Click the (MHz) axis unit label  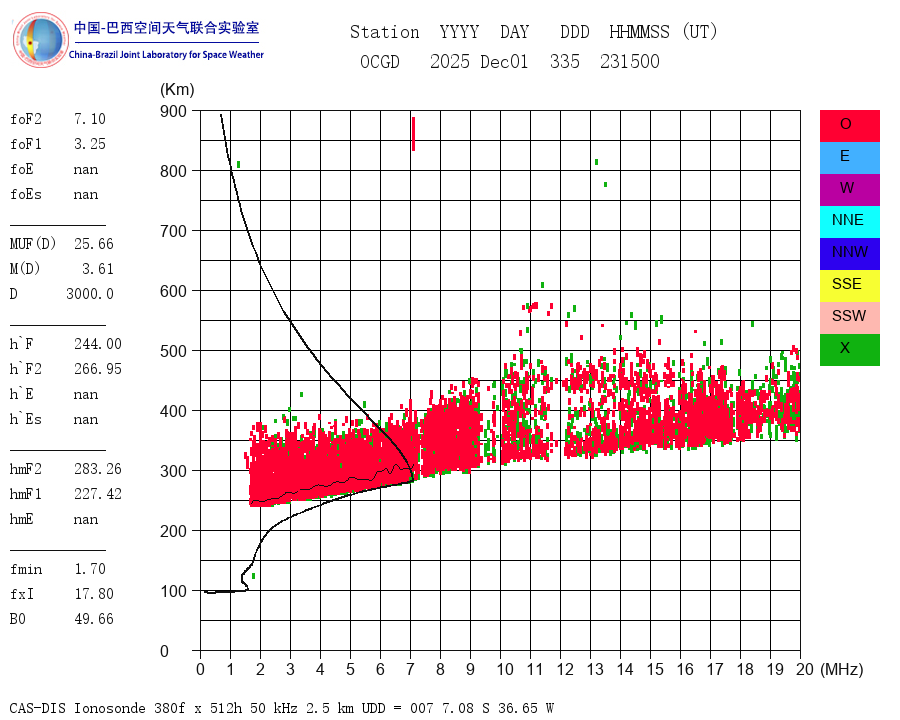pyautogui.click(x=841, y=669)
